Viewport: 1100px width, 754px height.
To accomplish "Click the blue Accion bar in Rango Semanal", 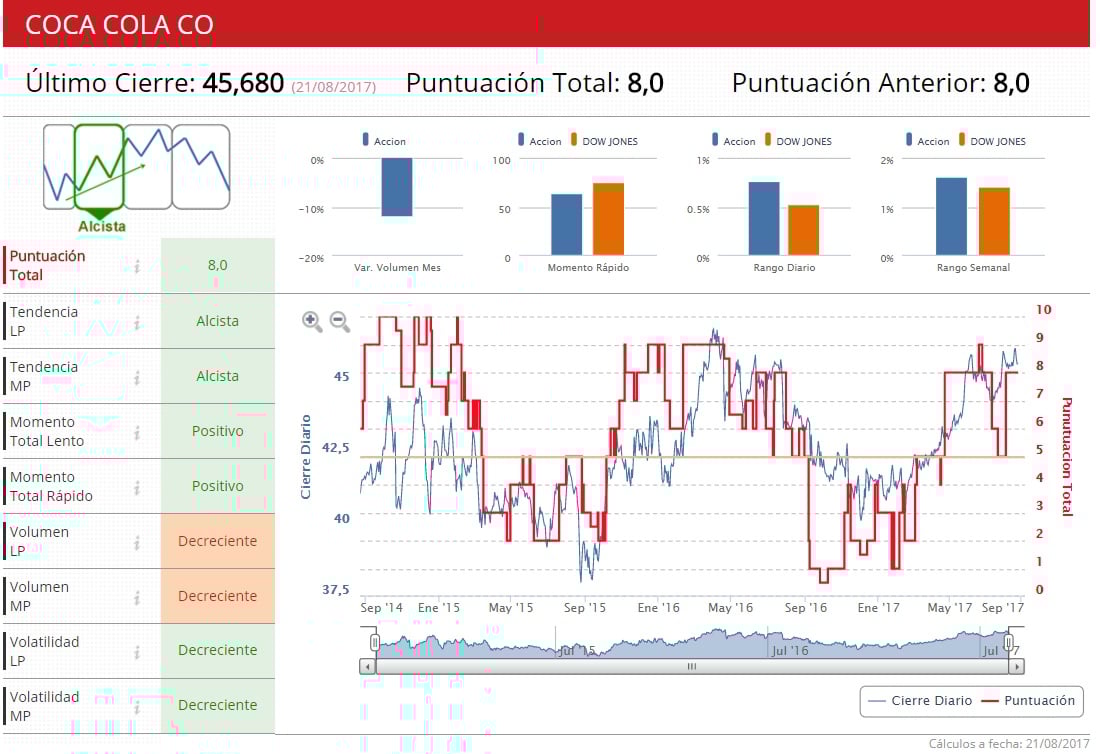I will click(951, 217).
